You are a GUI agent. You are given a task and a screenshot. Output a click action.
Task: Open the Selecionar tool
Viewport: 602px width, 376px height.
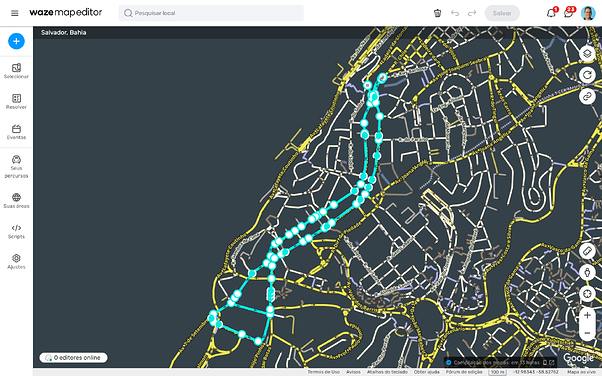click(16, 71)
